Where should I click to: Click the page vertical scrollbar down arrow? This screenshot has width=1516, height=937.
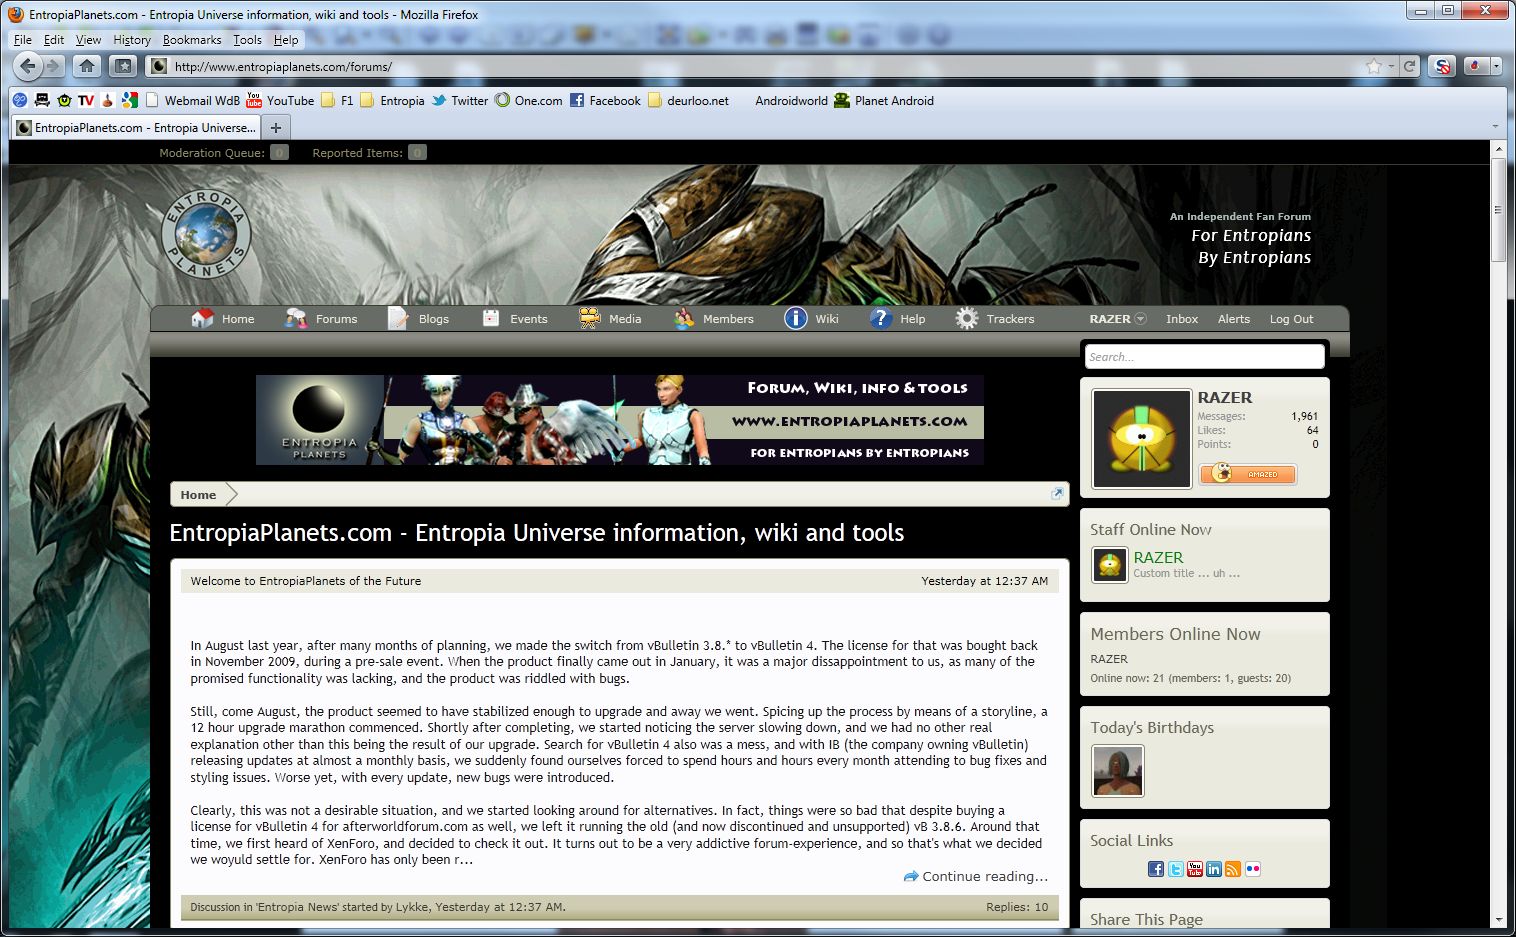[1497, 919]
